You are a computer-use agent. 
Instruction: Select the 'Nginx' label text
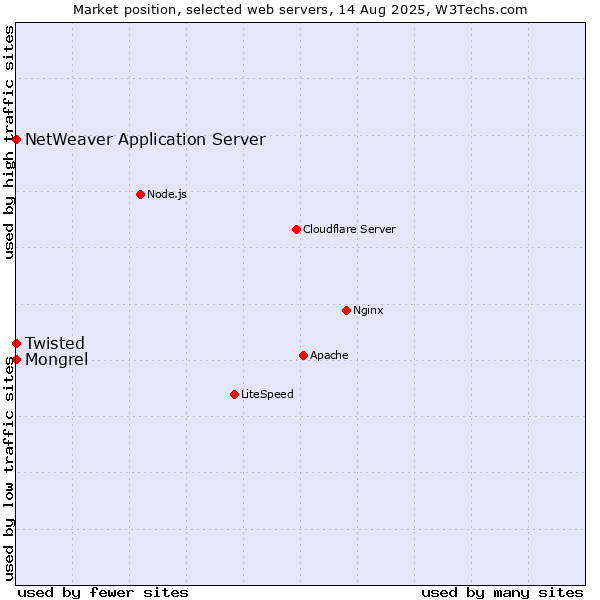click(368, 311)
